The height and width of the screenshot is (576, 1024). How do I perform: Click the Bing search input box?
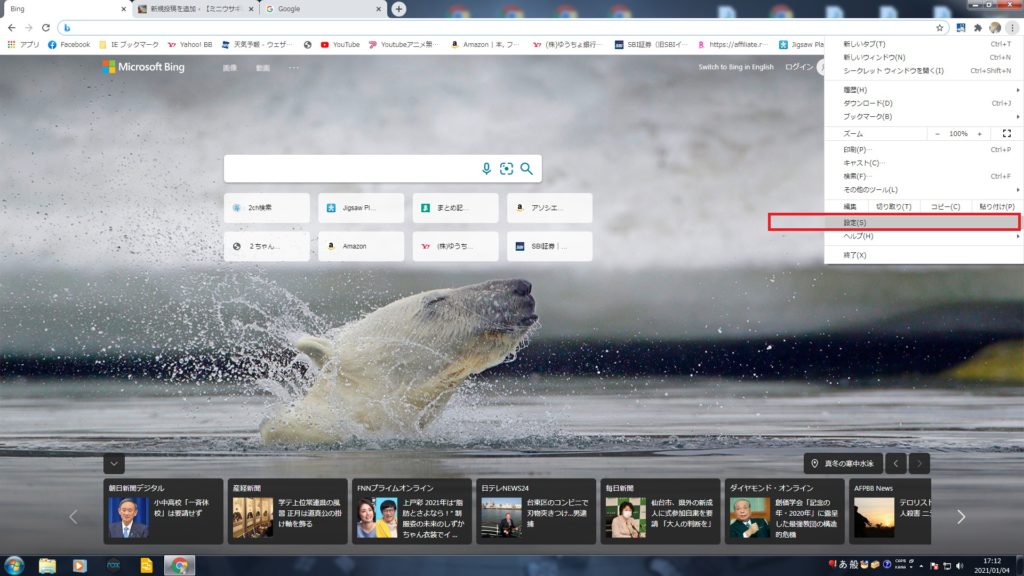point(350,169)
